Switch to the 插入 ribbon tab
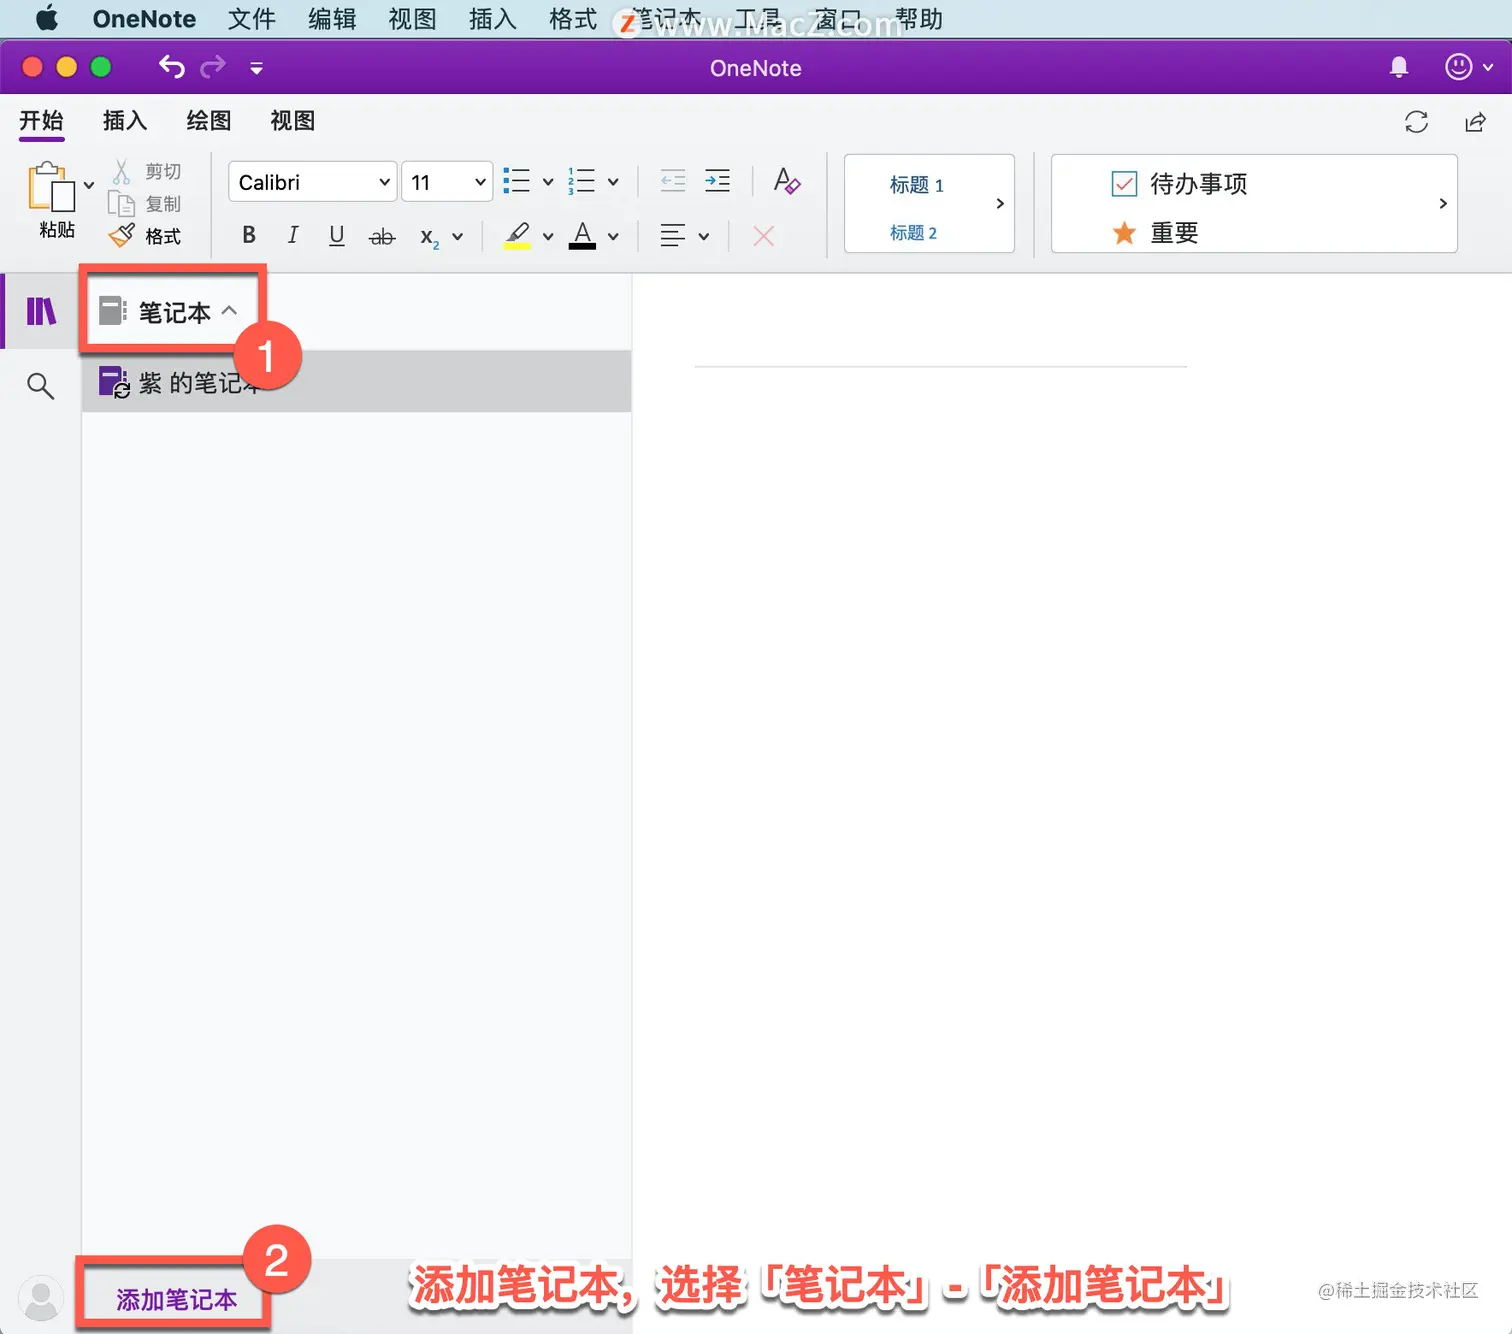Viewport: 1512px width, 1334px height. pyautogui.click(x=125, y=121)
